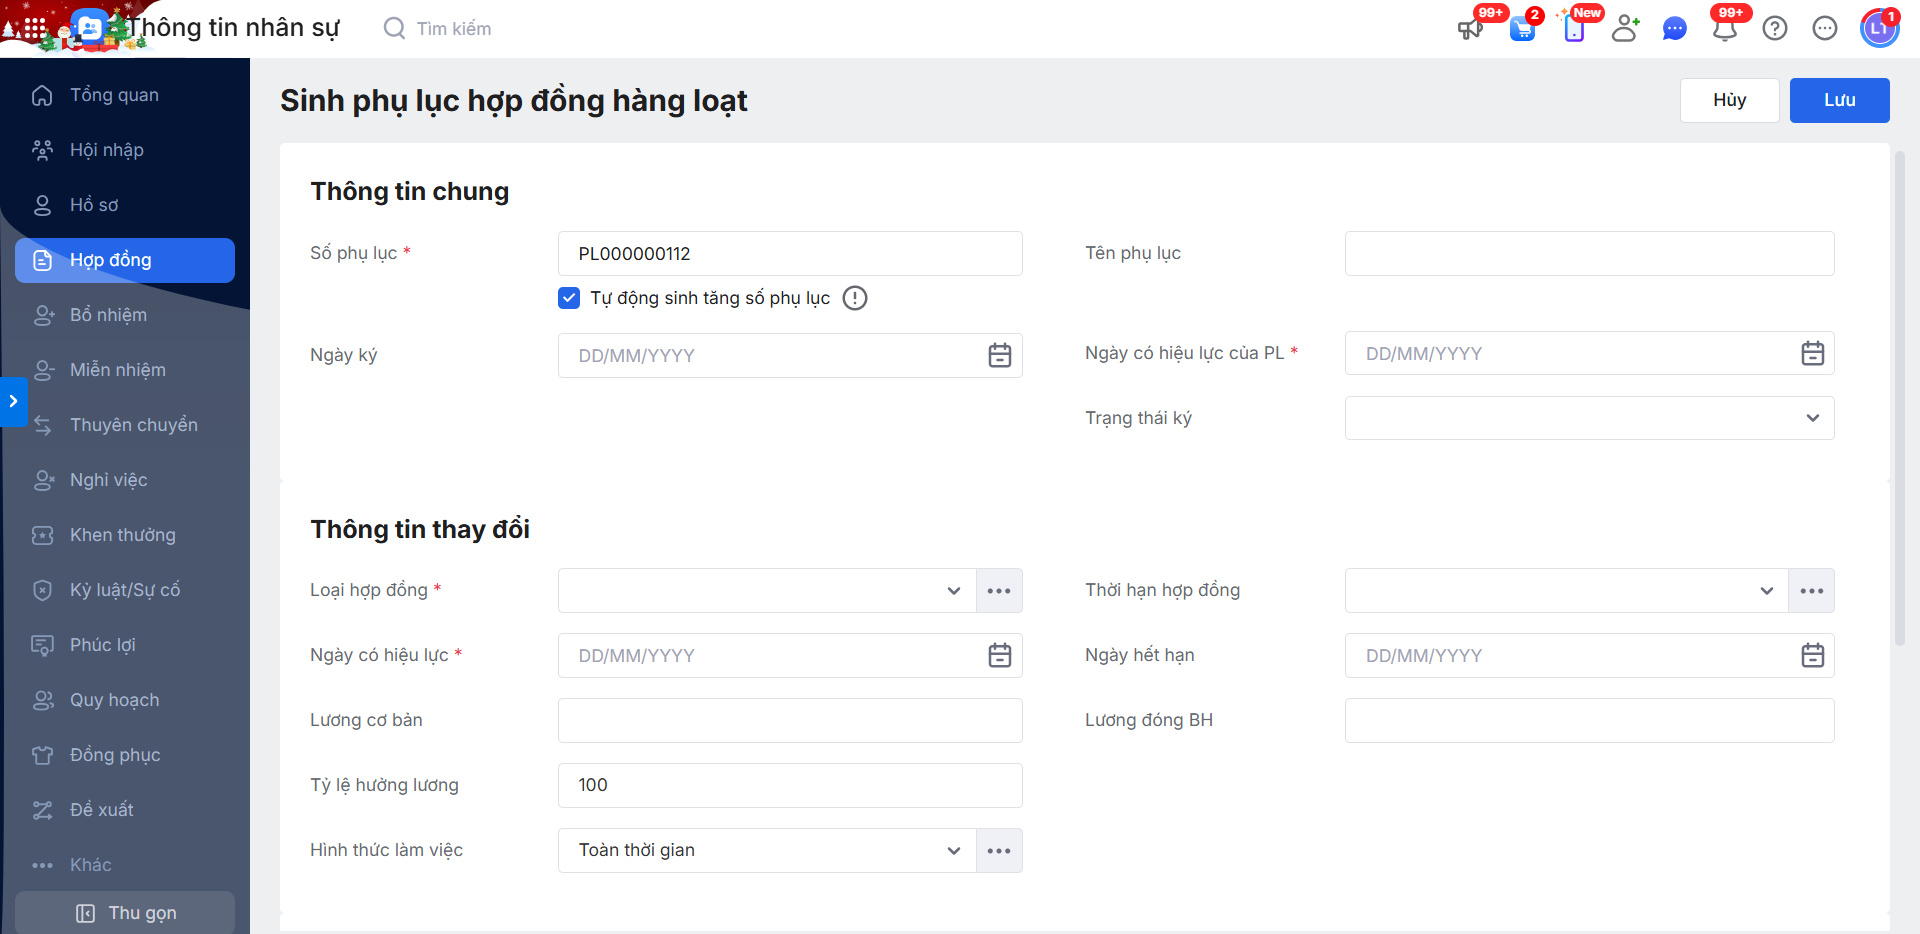Open the notification bell icon
1920x934 pixels.
coord(1724,29)
